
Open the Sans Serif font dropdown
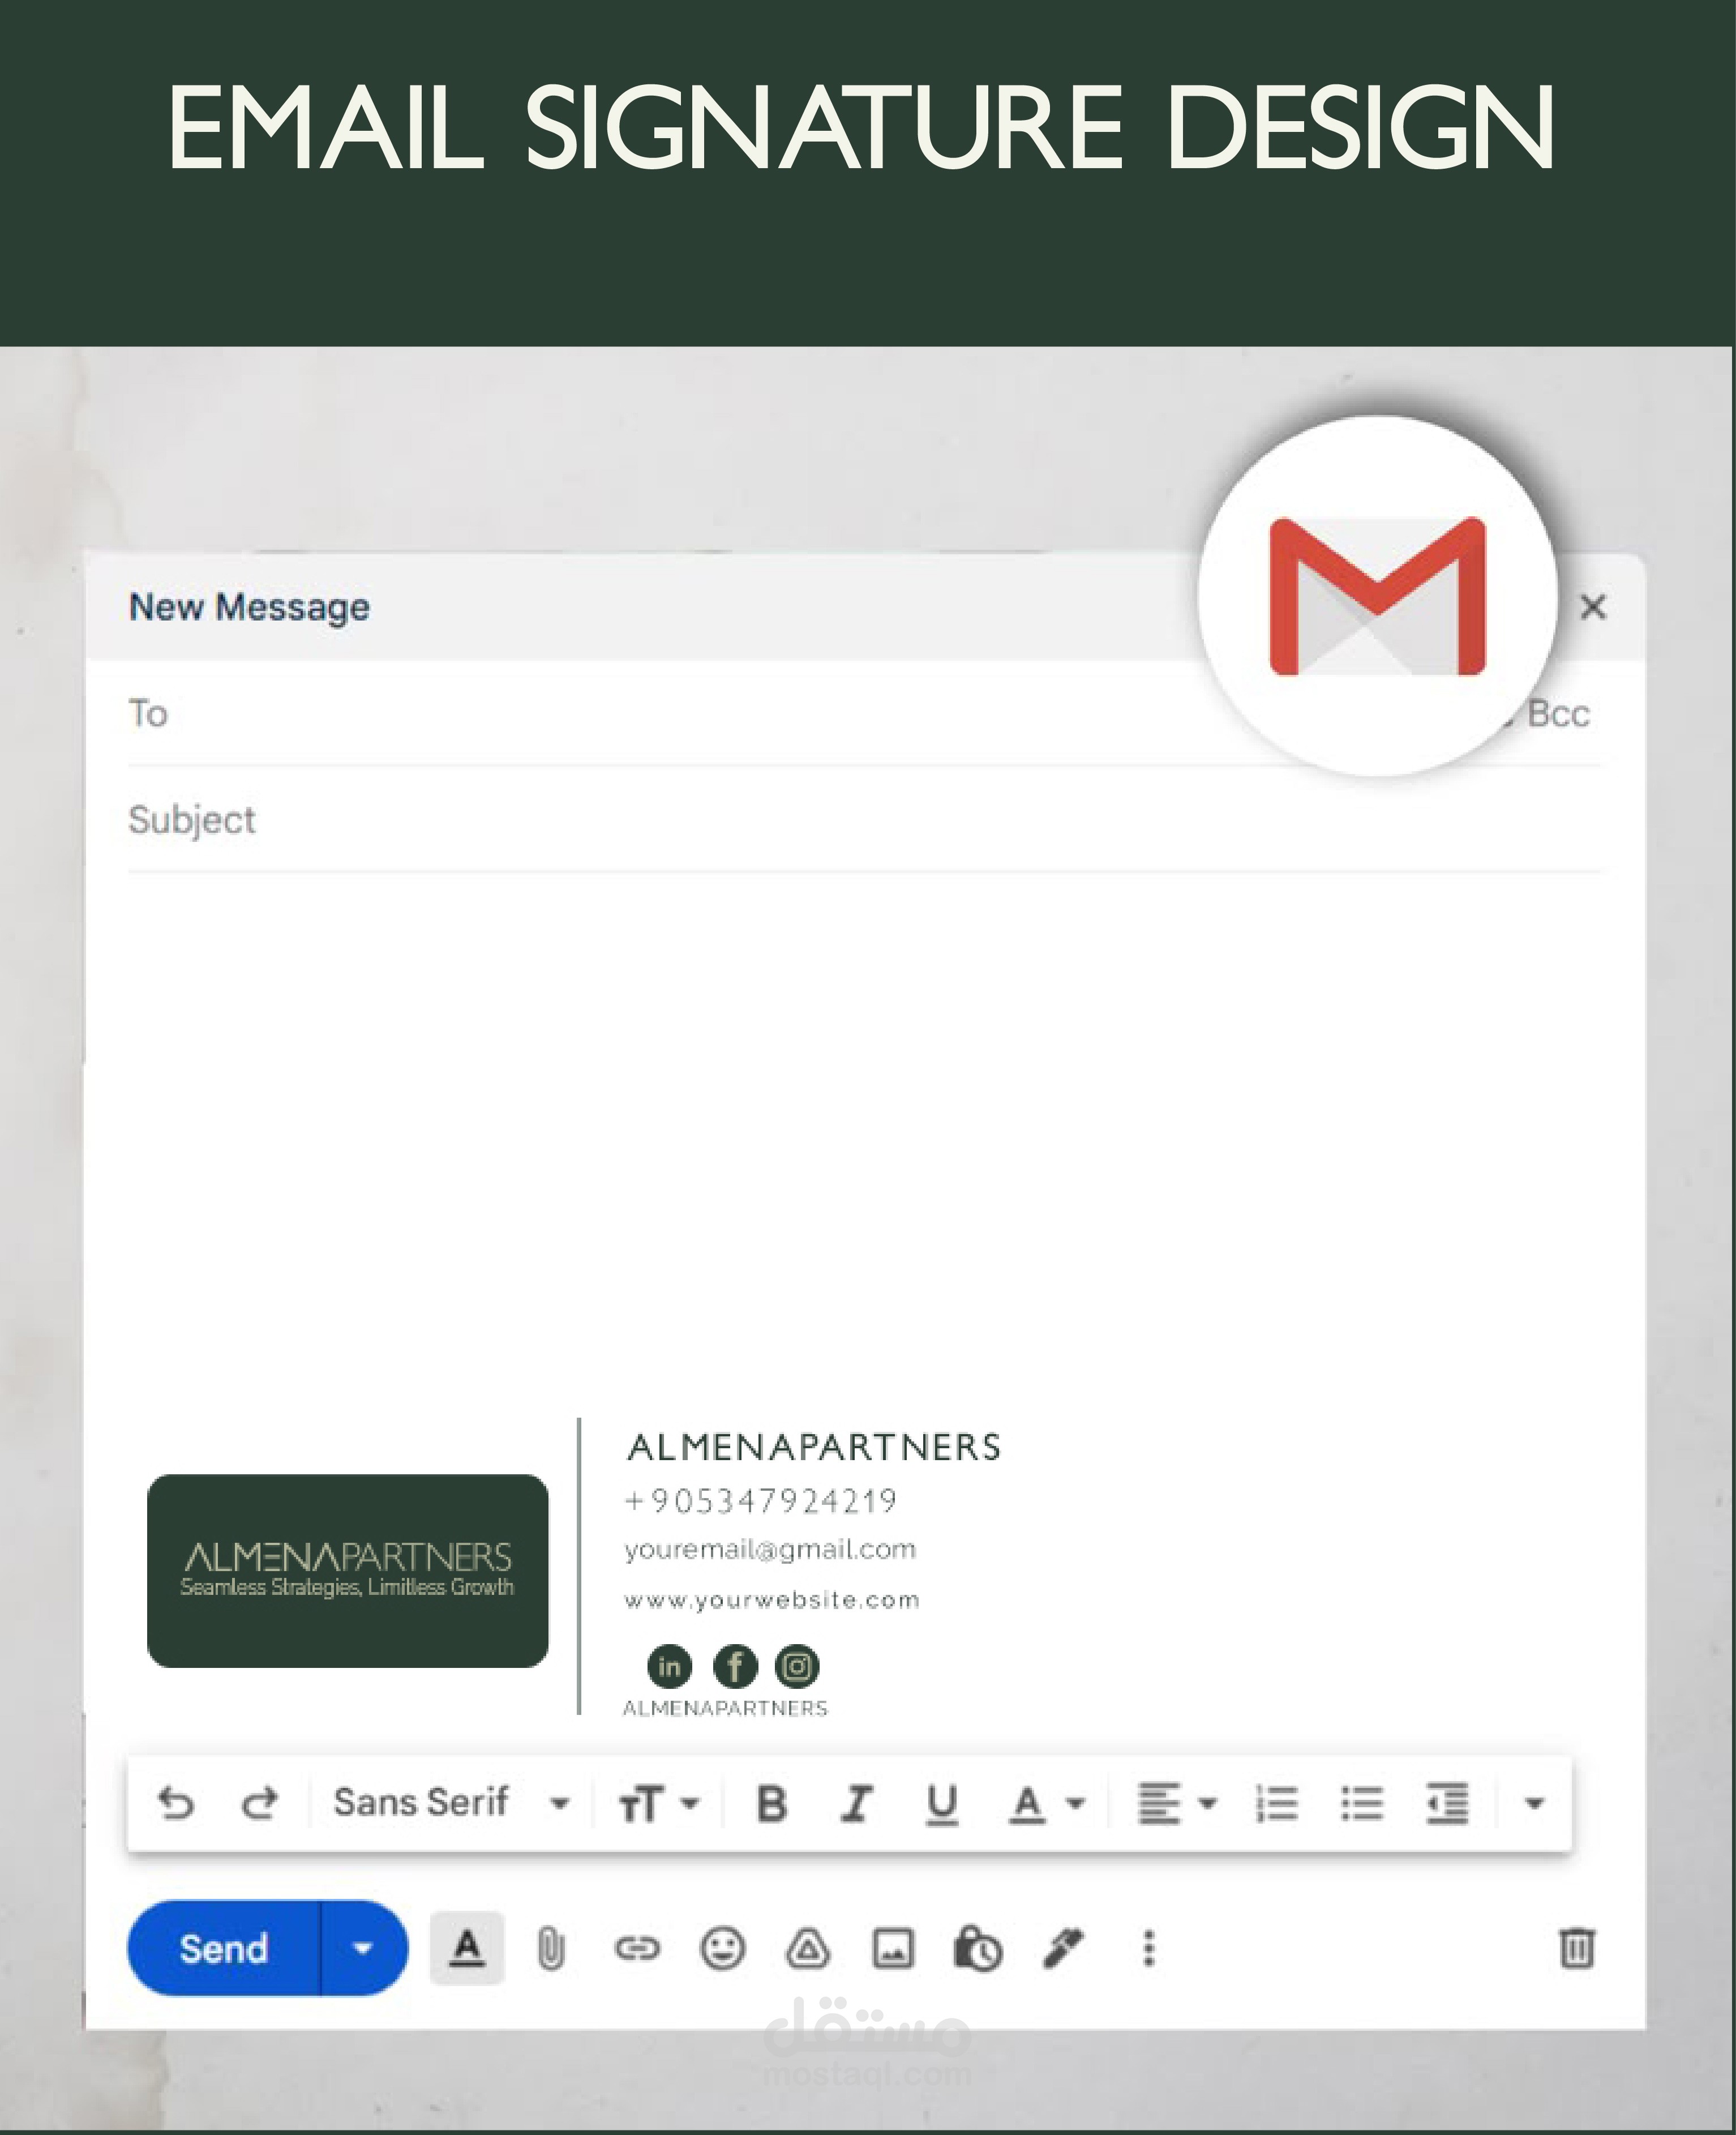[x=450, y=1803]
